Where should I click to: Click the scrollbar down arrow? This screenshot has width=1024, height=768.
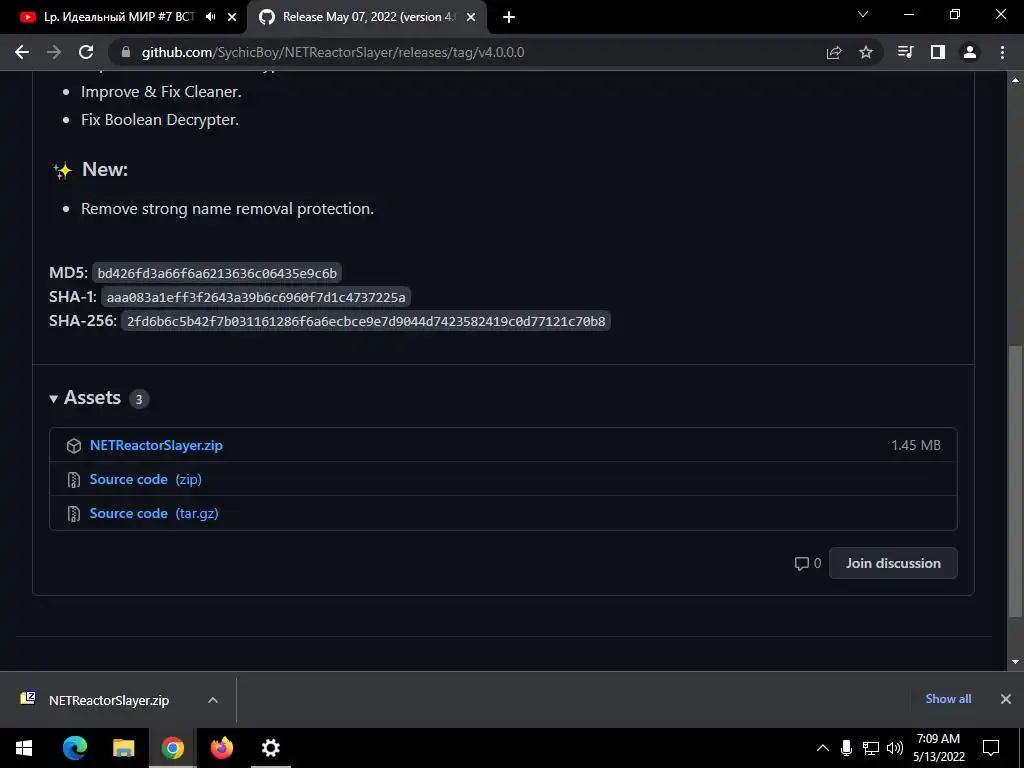point(1015,662)
